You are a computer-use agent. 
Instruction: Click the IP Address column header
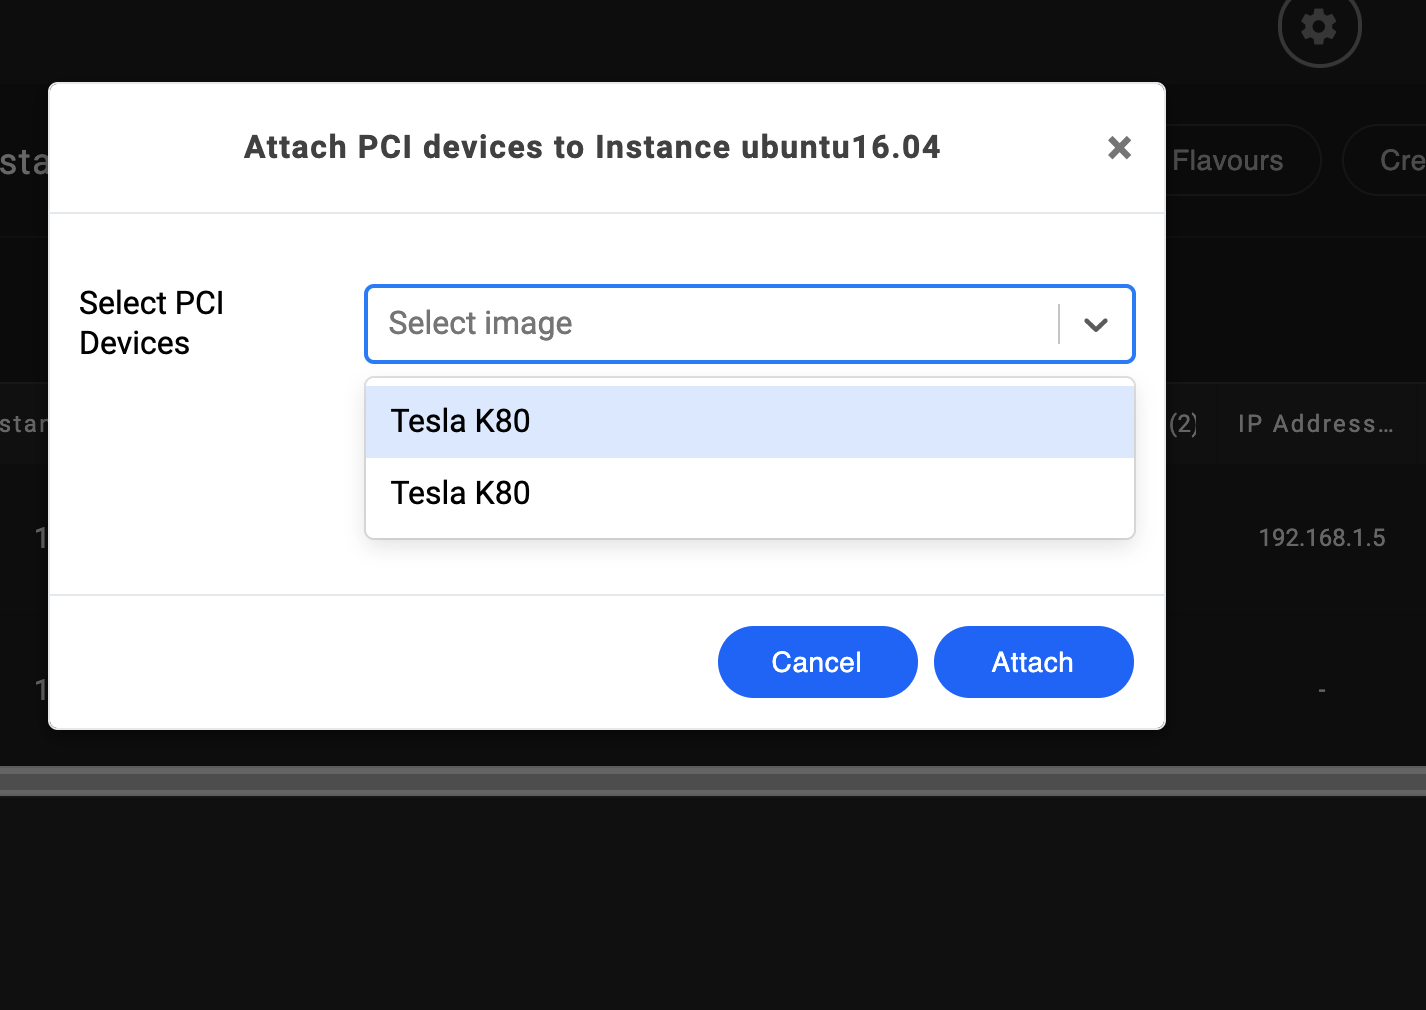(x=1315, y=424)
